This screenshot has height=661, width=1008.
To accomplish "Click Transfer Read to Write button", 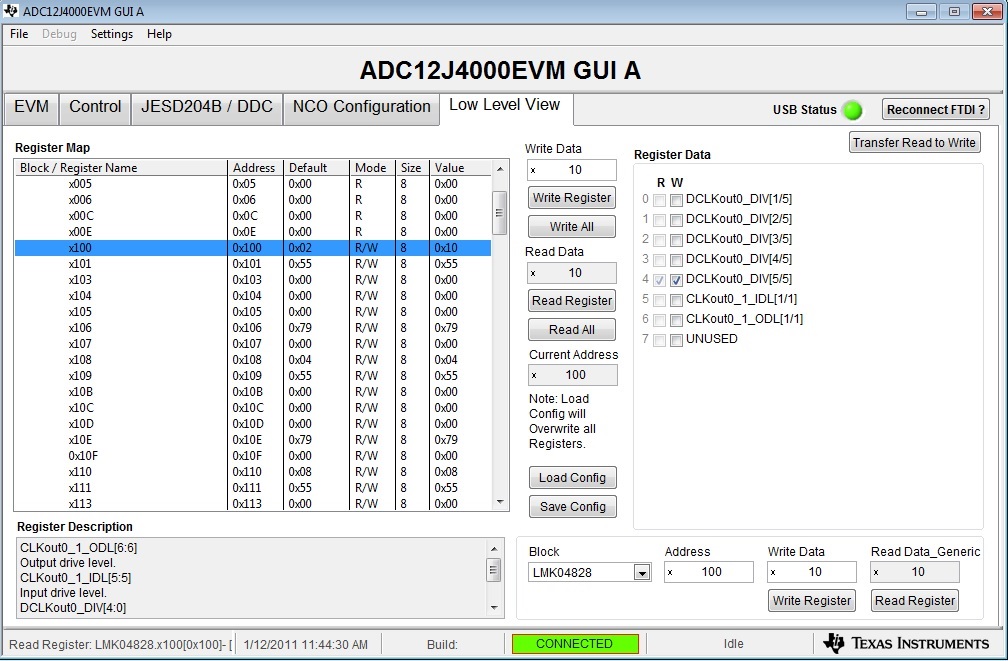I will pyautogui.click(x=914, y=142).
